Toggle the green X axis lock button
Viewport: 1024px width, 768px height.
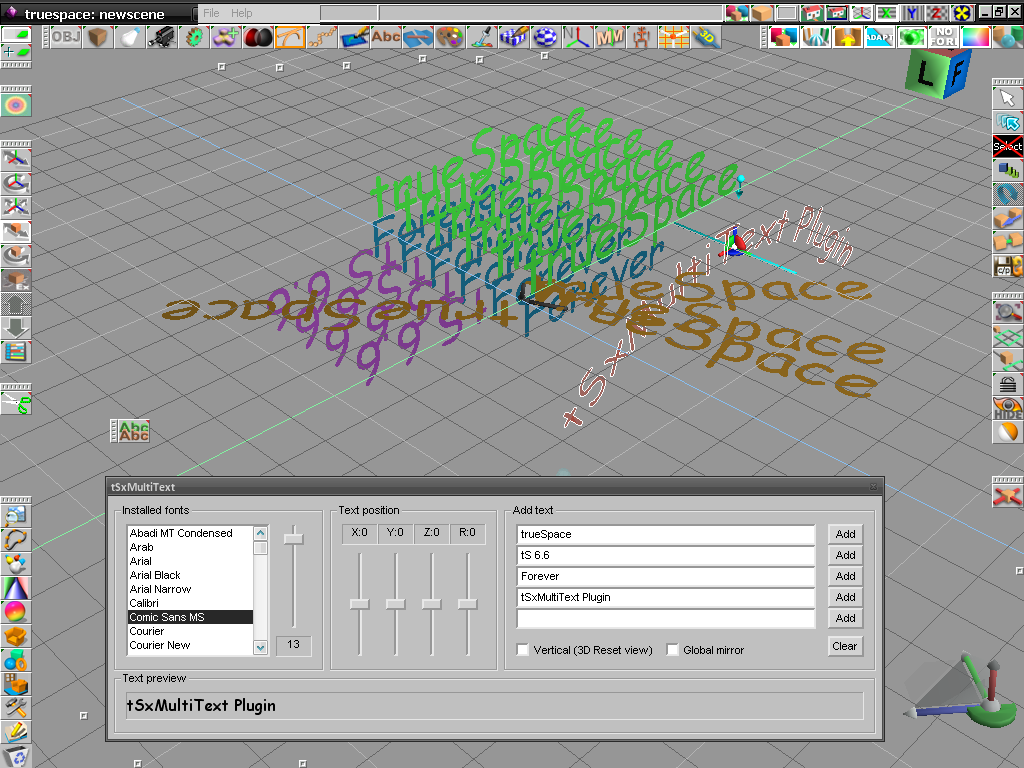[x=886, y=13]
